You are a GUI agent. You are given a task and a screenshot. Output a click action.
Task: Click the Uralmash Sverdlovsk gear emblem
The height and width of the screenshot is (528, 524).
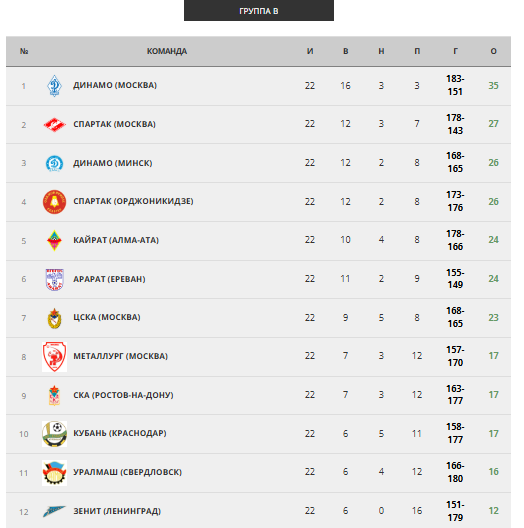[x=54, y=473]
